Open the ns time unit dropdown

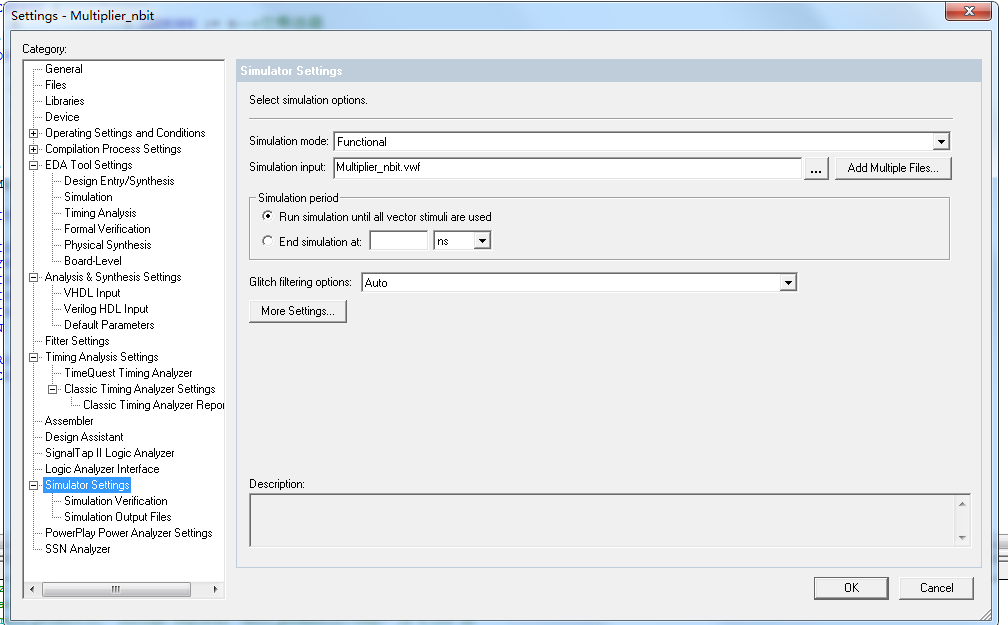[x=482, y=241]
